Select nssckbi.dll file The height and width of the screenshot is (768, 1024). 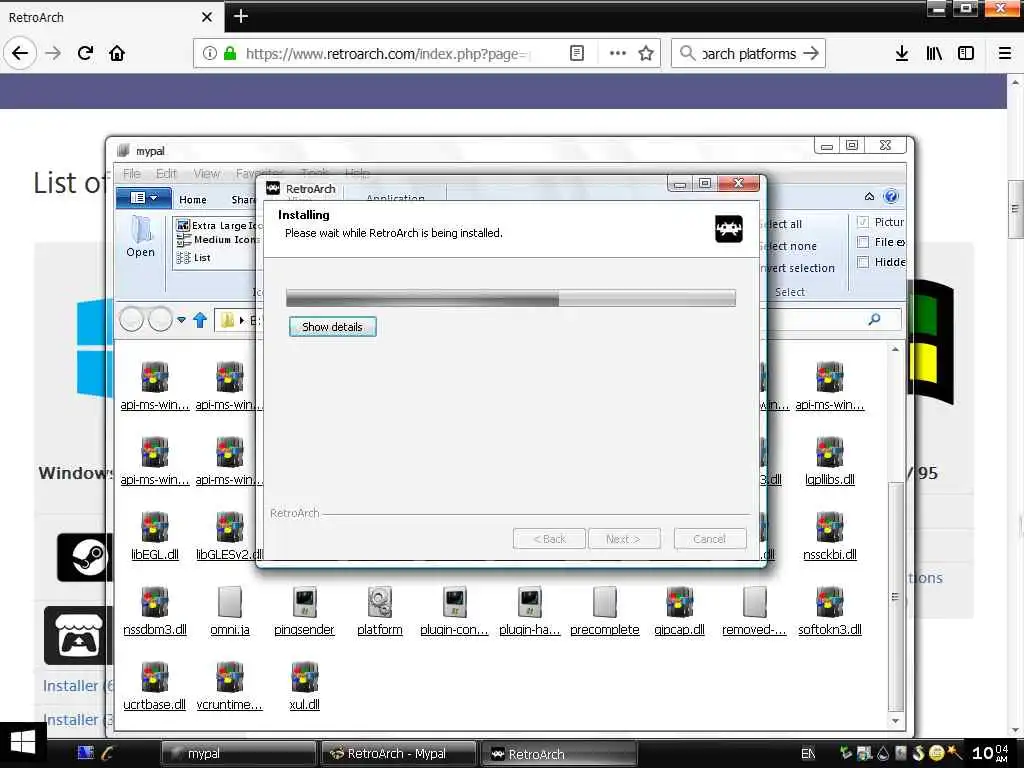click(x=830, y=537)
